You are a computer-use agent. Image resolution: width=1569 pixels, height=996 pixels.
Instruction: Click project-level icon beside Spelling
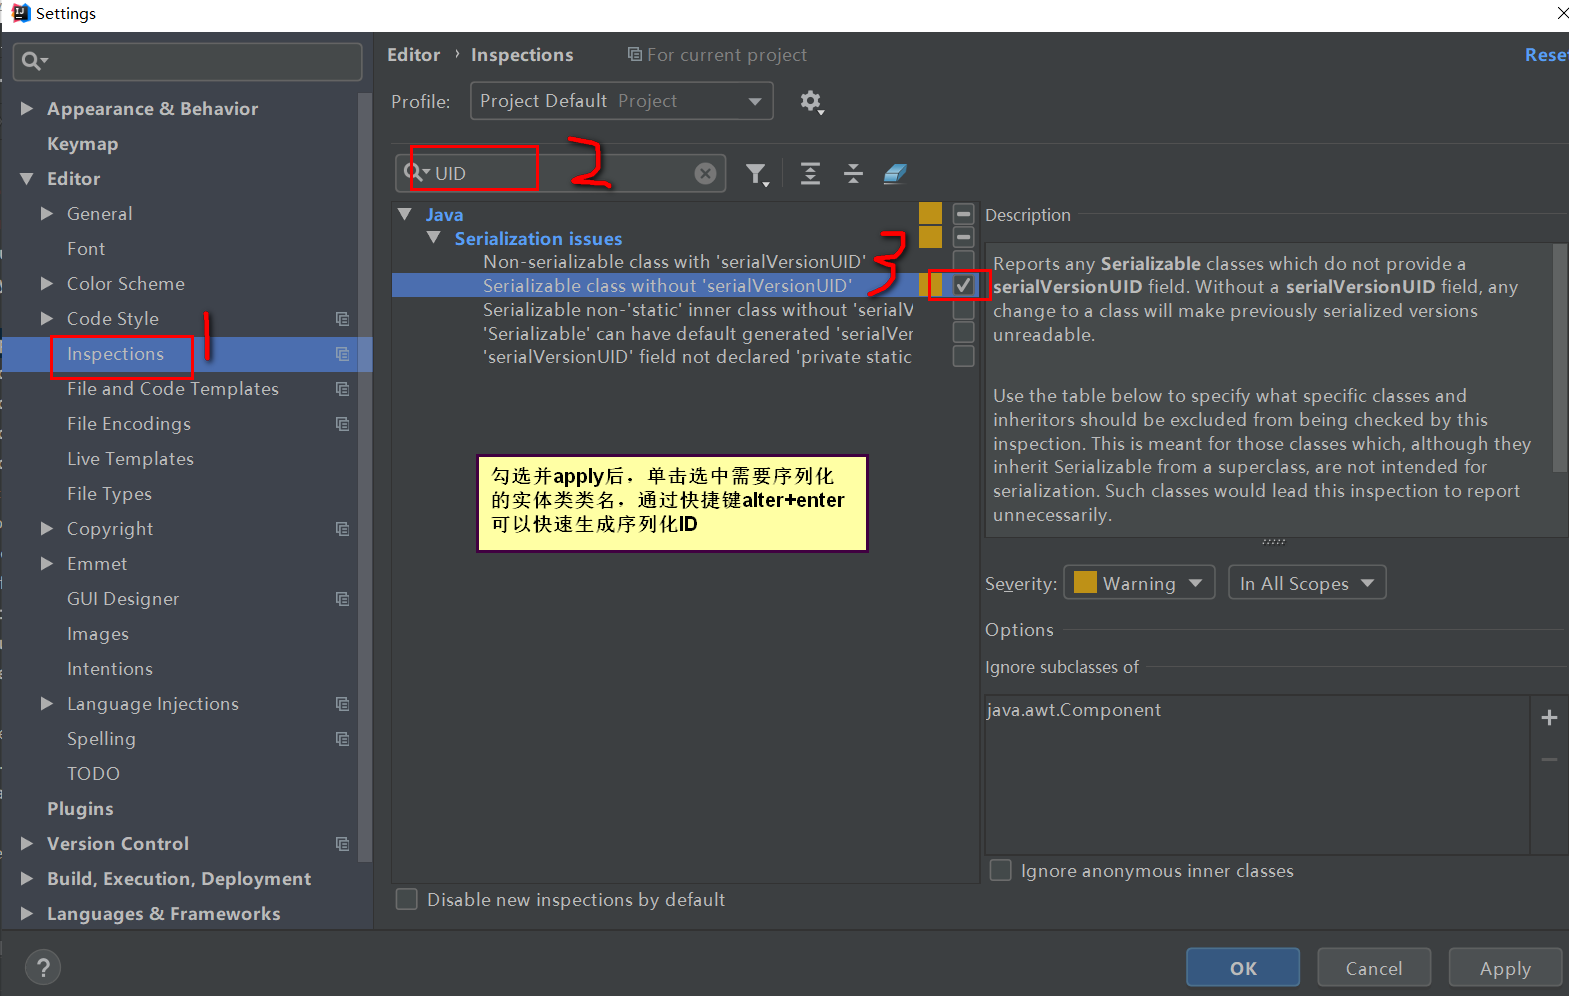coord(343,739)
